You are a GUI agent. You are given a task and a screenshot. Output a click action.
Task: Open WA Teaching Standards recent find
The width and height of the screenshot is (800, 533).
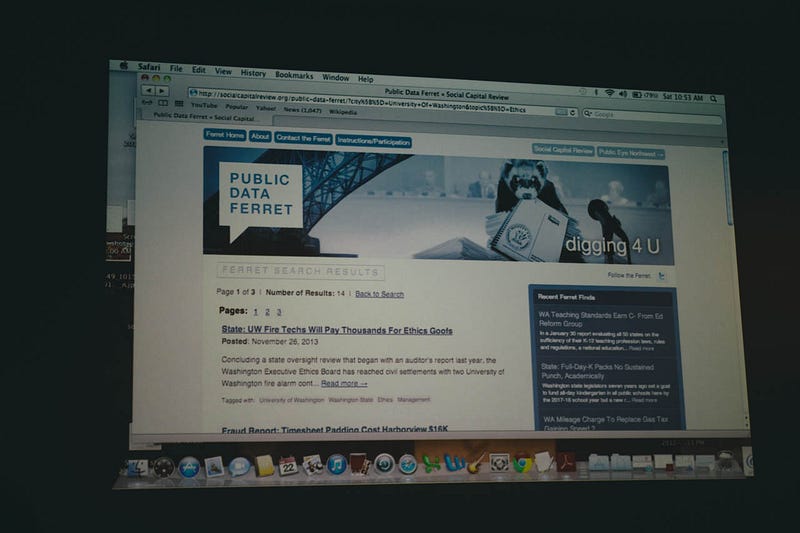click(601, 319)
